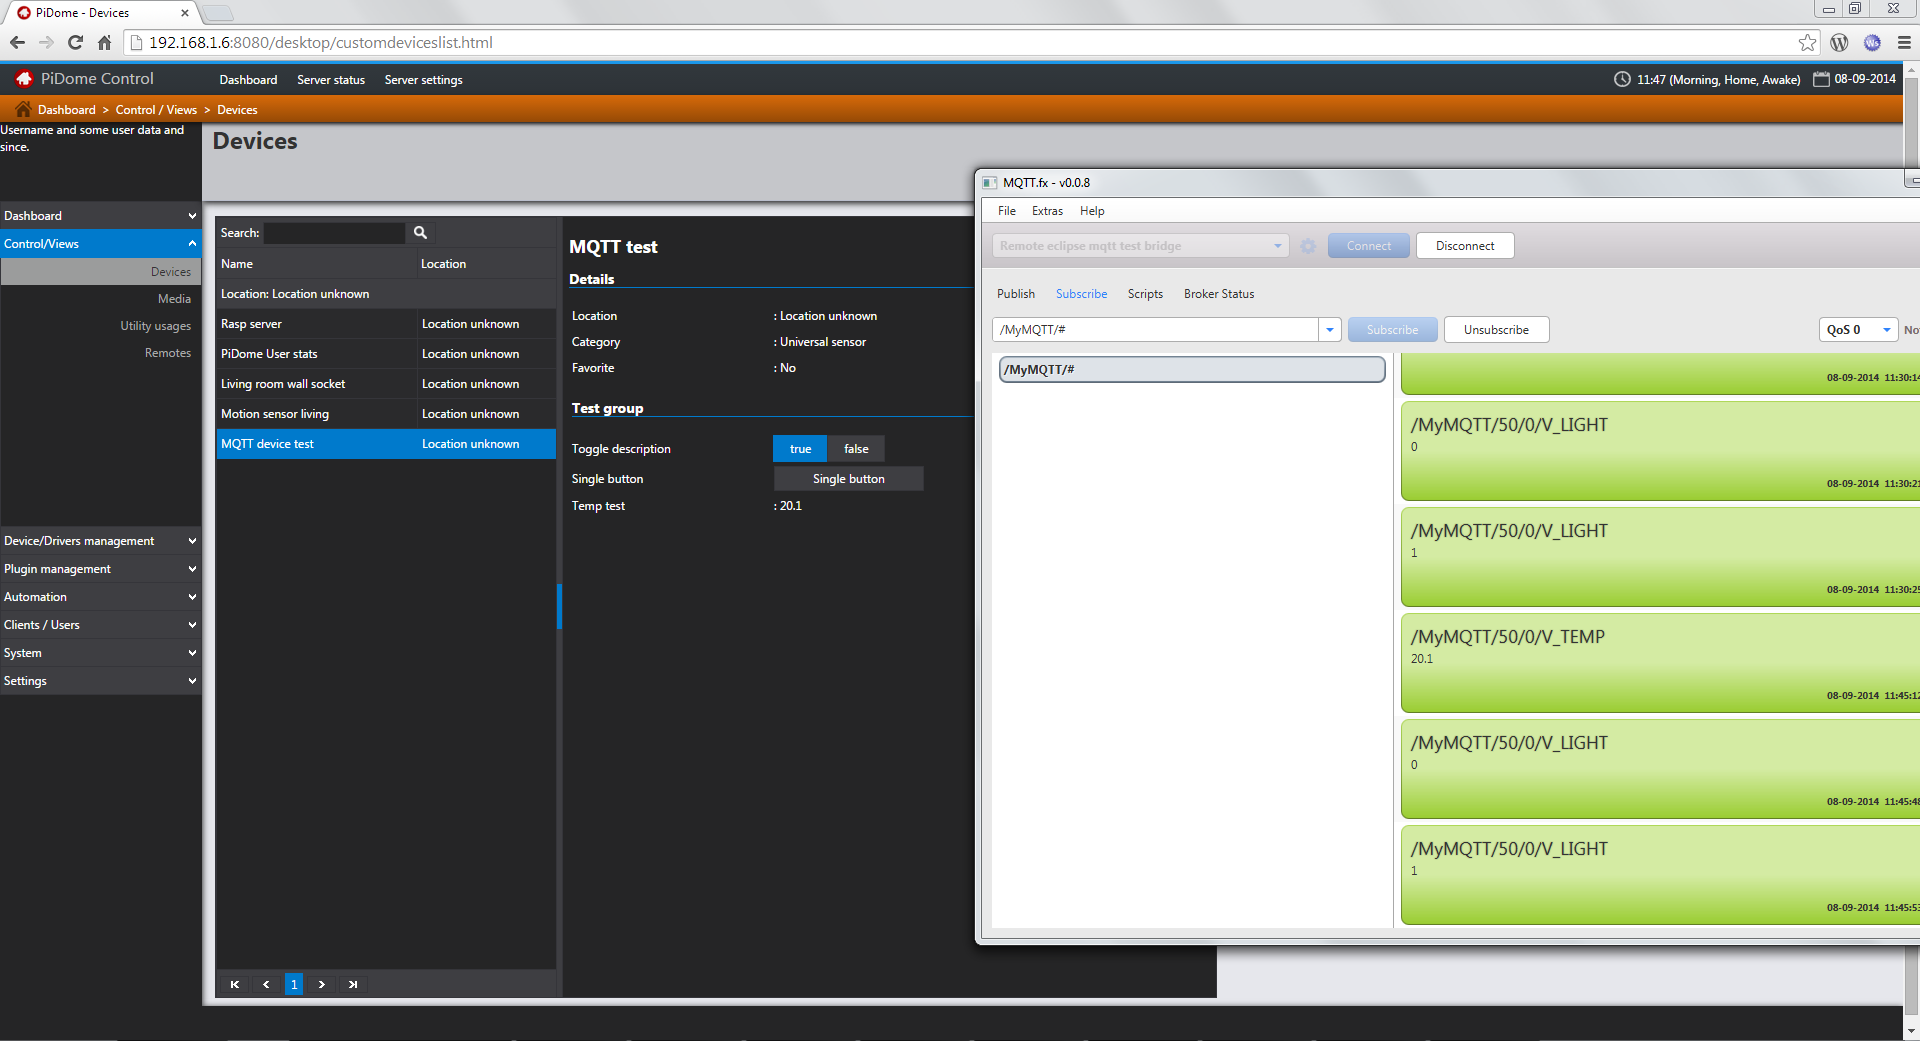Image resolution: width=1920 pixels, height=1041 pixels.
Task: Select the Living room wall socket row
Action: click(x=386, y=384)
